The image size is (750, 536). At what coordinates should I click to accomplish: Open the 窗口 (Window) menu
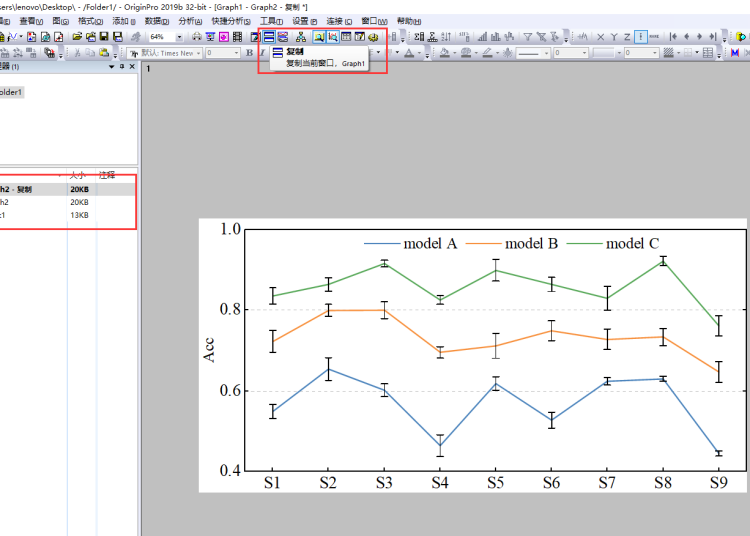point(374,22)
